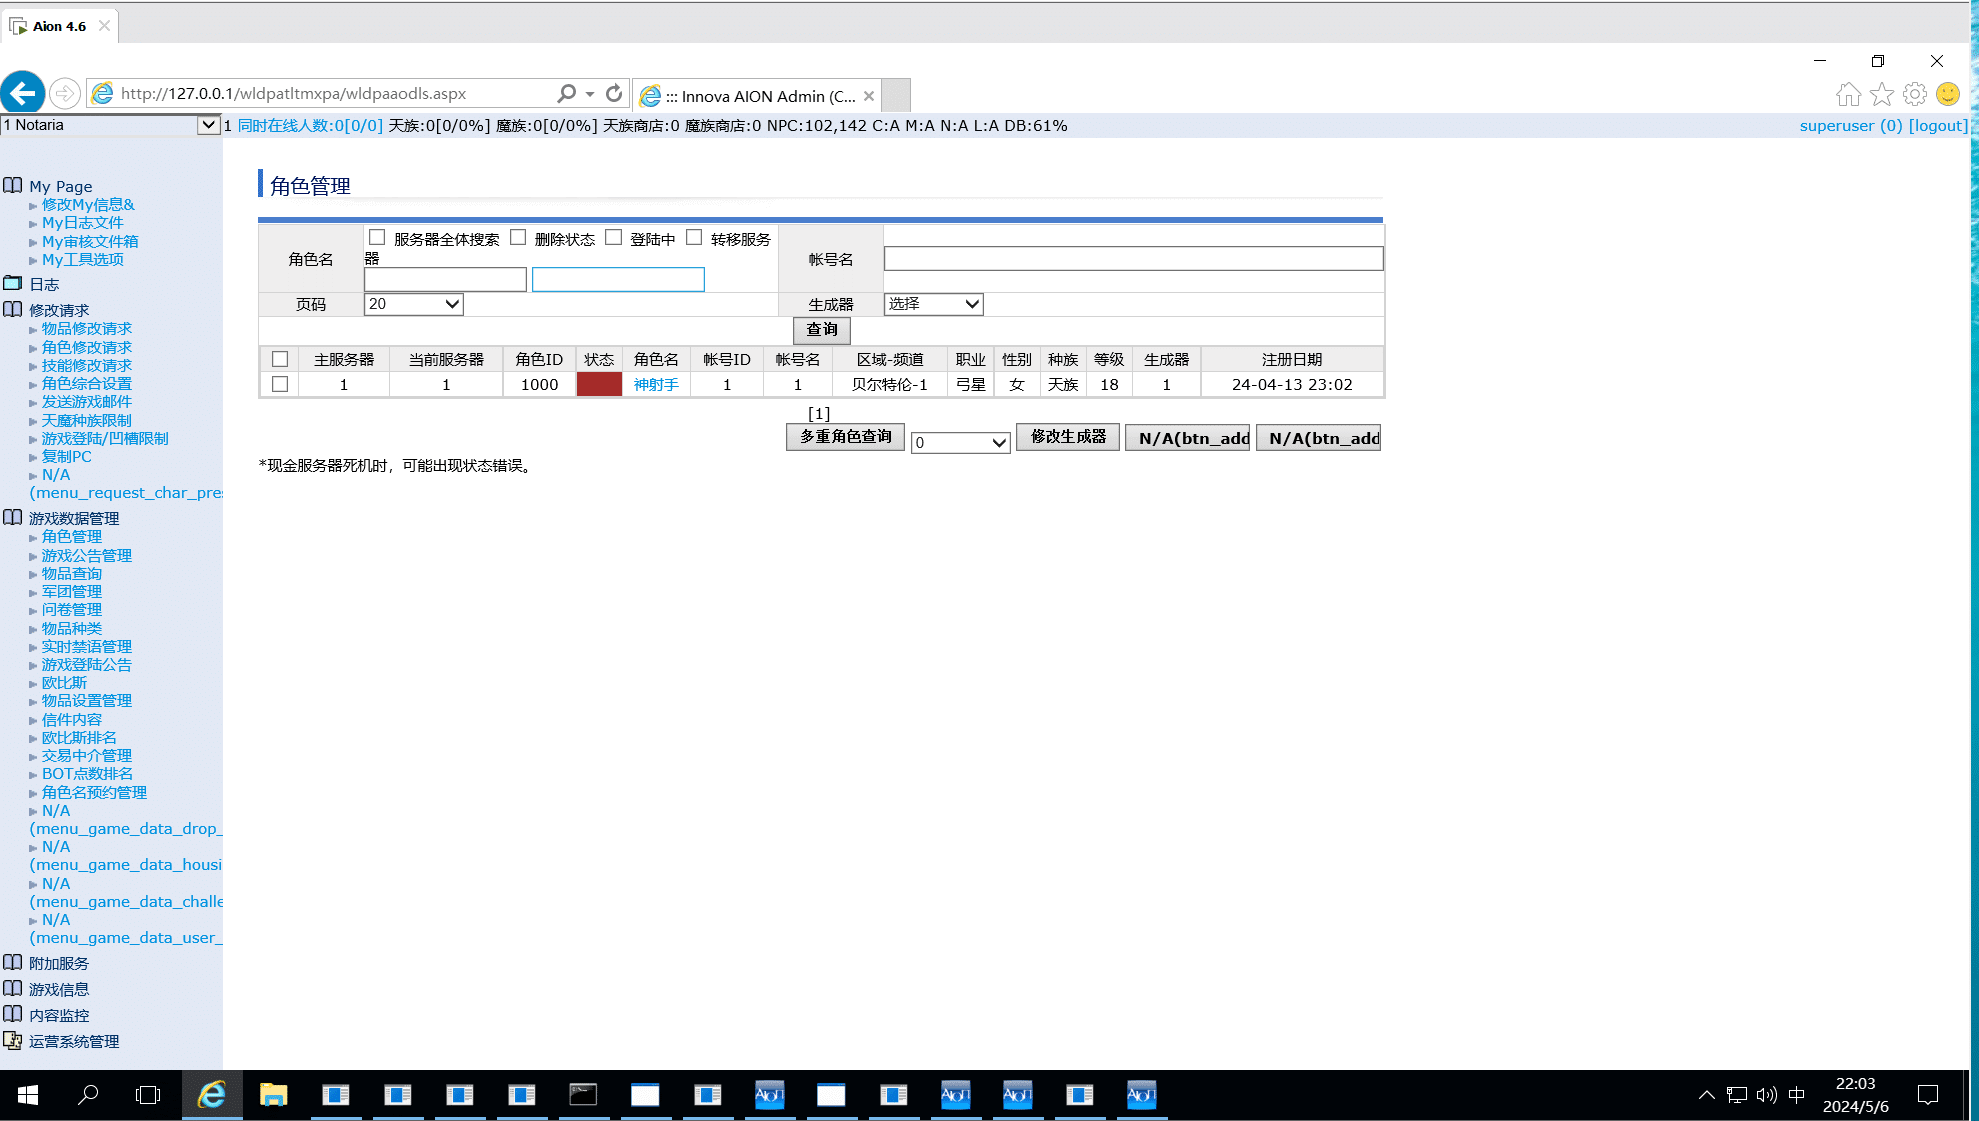Toggle the 服务器全体搜索 checkbox

(378, 236)
